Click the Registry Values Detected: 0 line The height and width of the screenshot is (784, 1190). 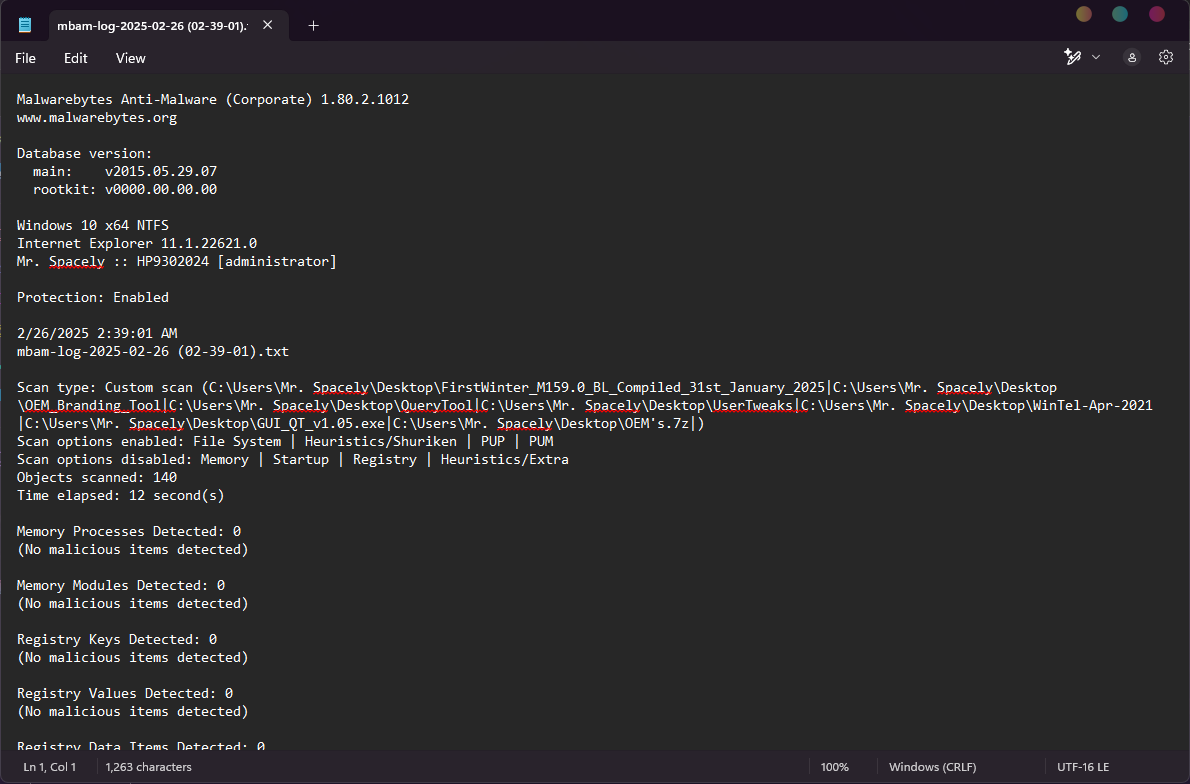[124, 694]
